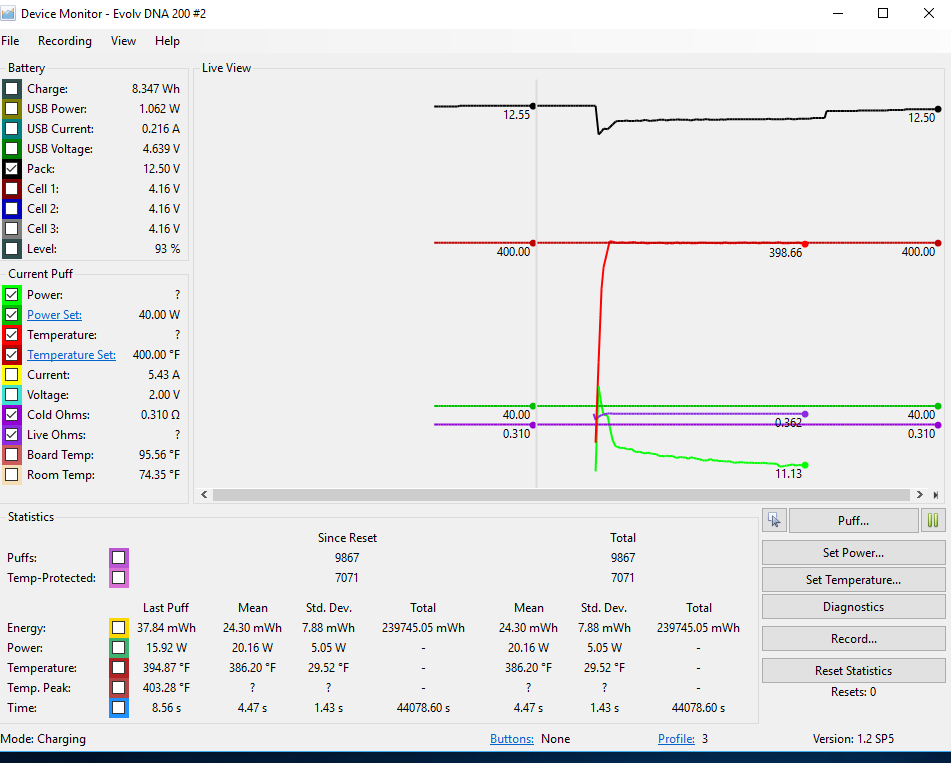Click Reset Statistics button

coord(853,670)
